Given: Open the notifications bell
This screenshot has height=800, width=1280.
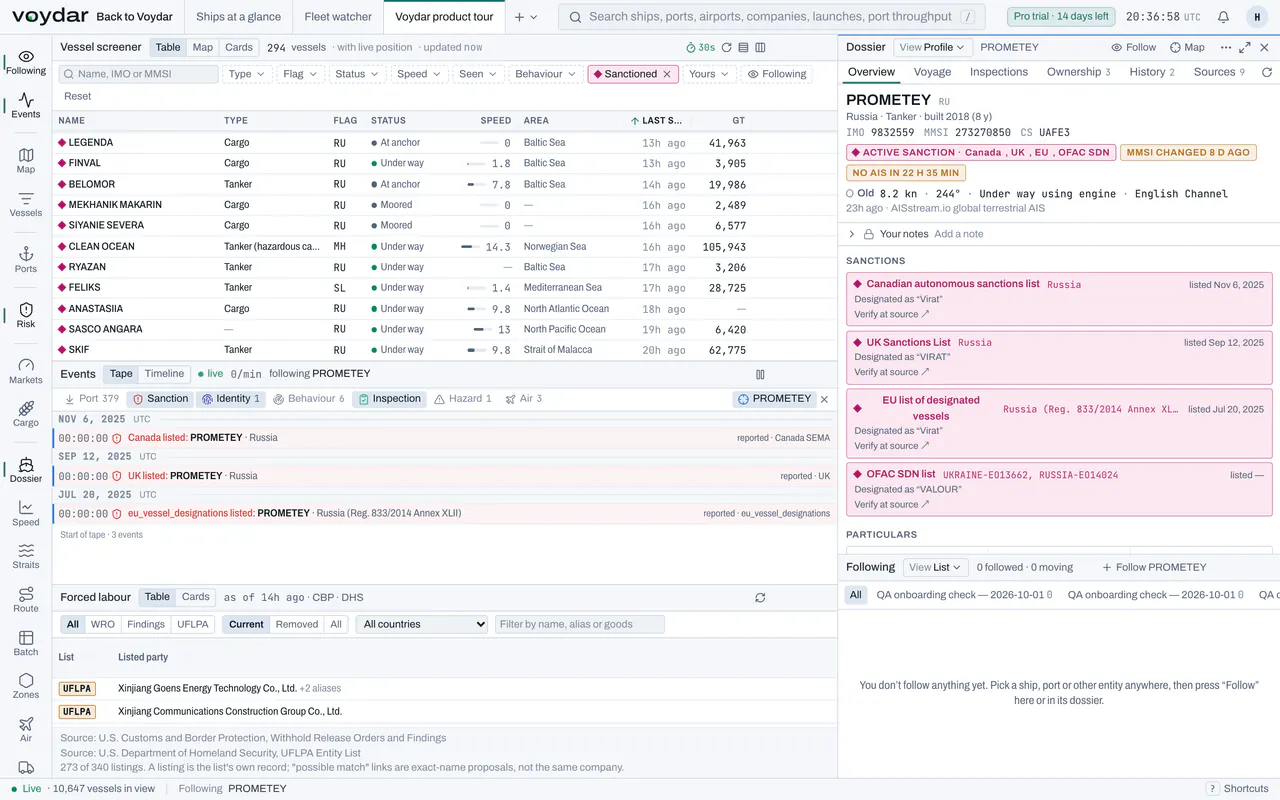Looking at the screenshot, I should (1224, 17).
